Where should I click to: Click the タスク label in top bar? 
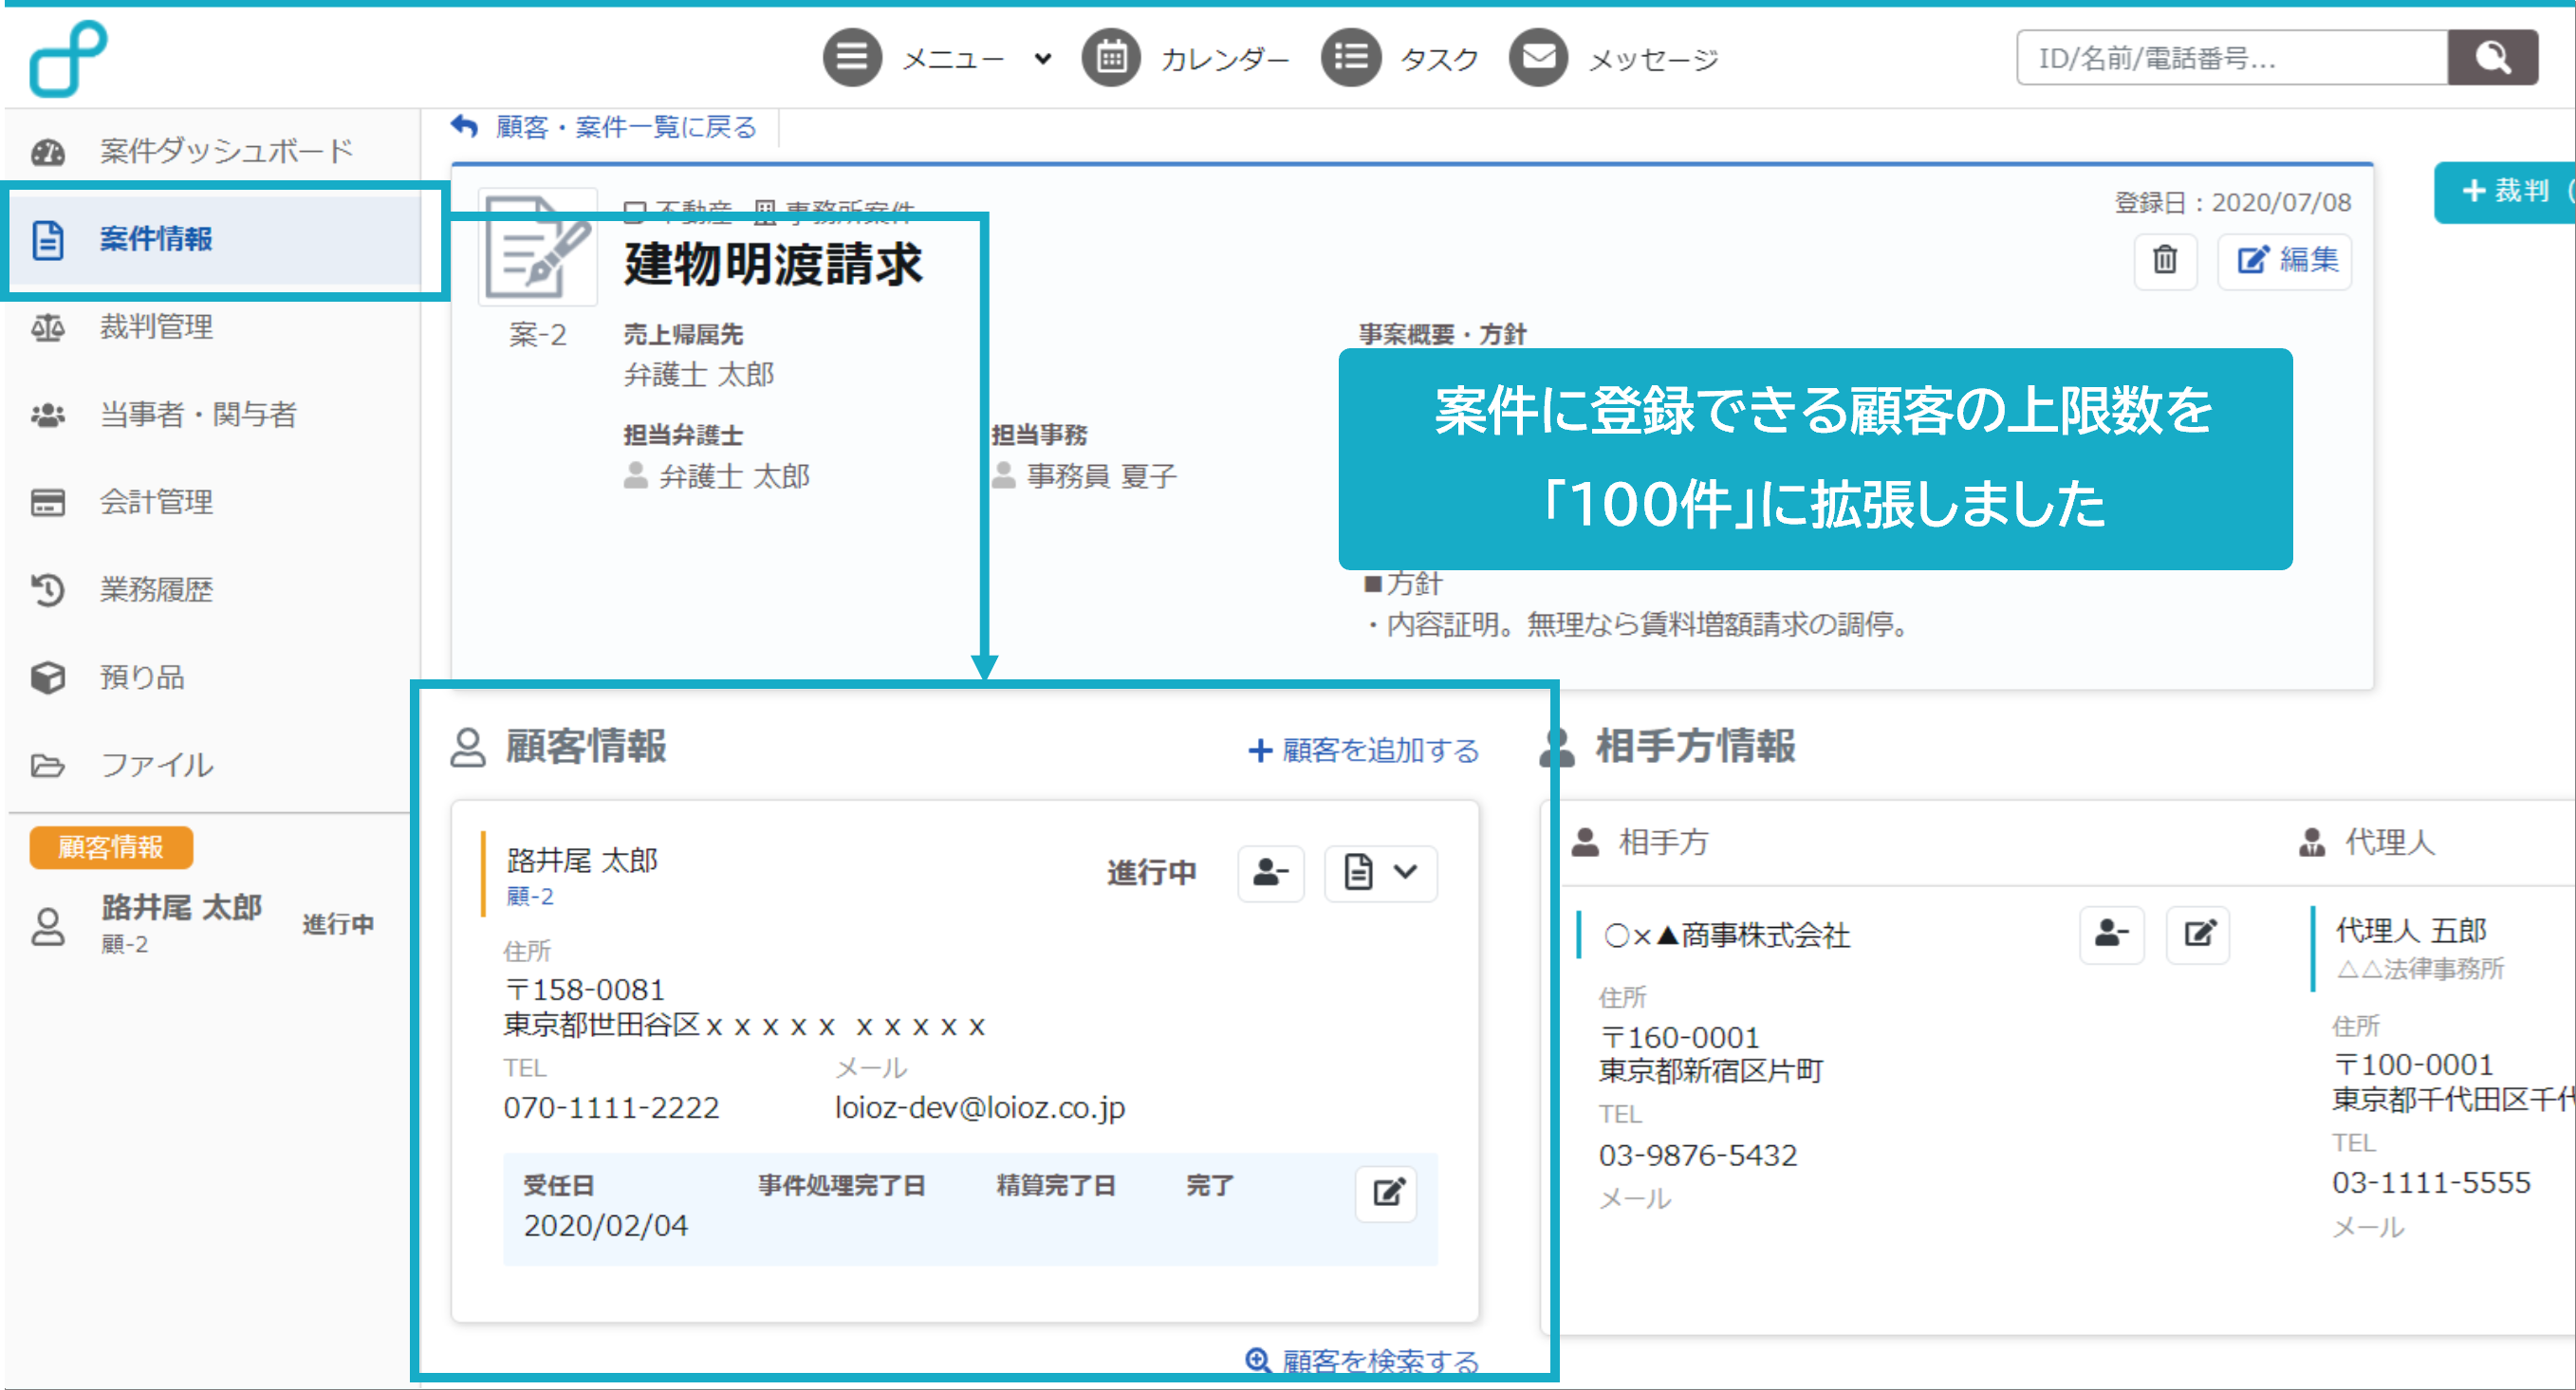click(1438, 59)
